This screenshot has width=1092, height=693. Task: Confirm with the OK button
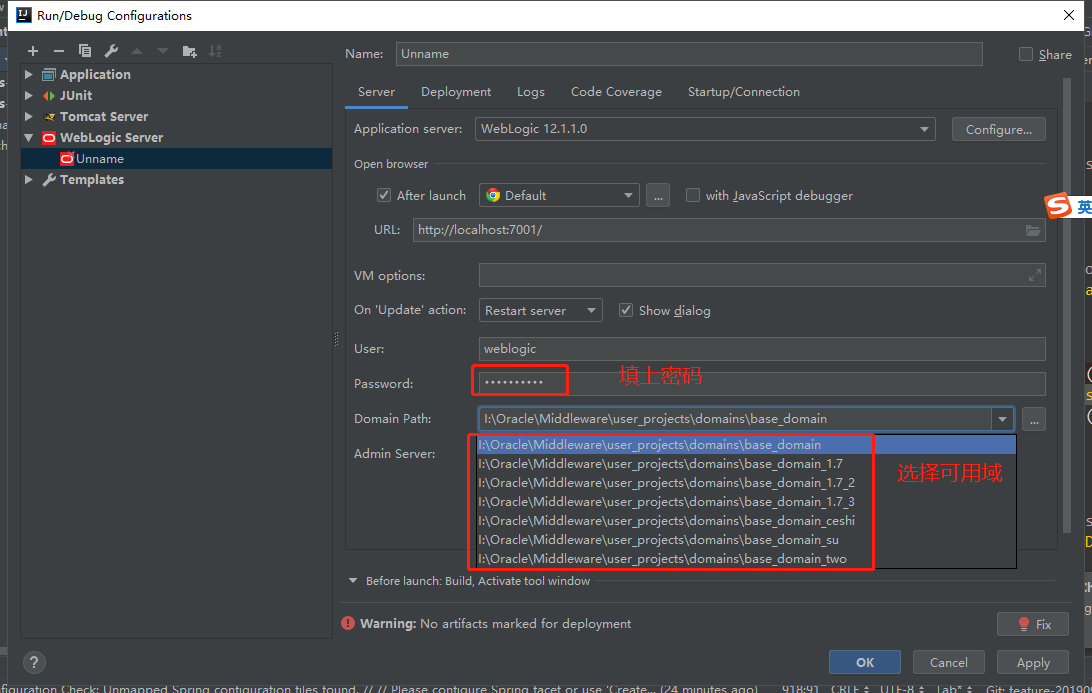point(865,662)
